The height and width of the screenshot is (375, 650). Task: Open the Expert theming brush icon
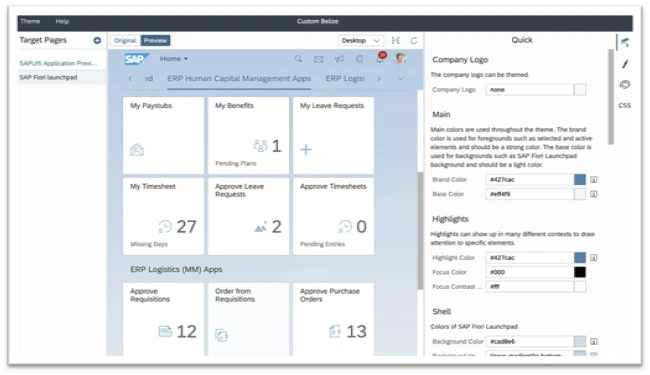pyautogui.click(x=625, y=63)
